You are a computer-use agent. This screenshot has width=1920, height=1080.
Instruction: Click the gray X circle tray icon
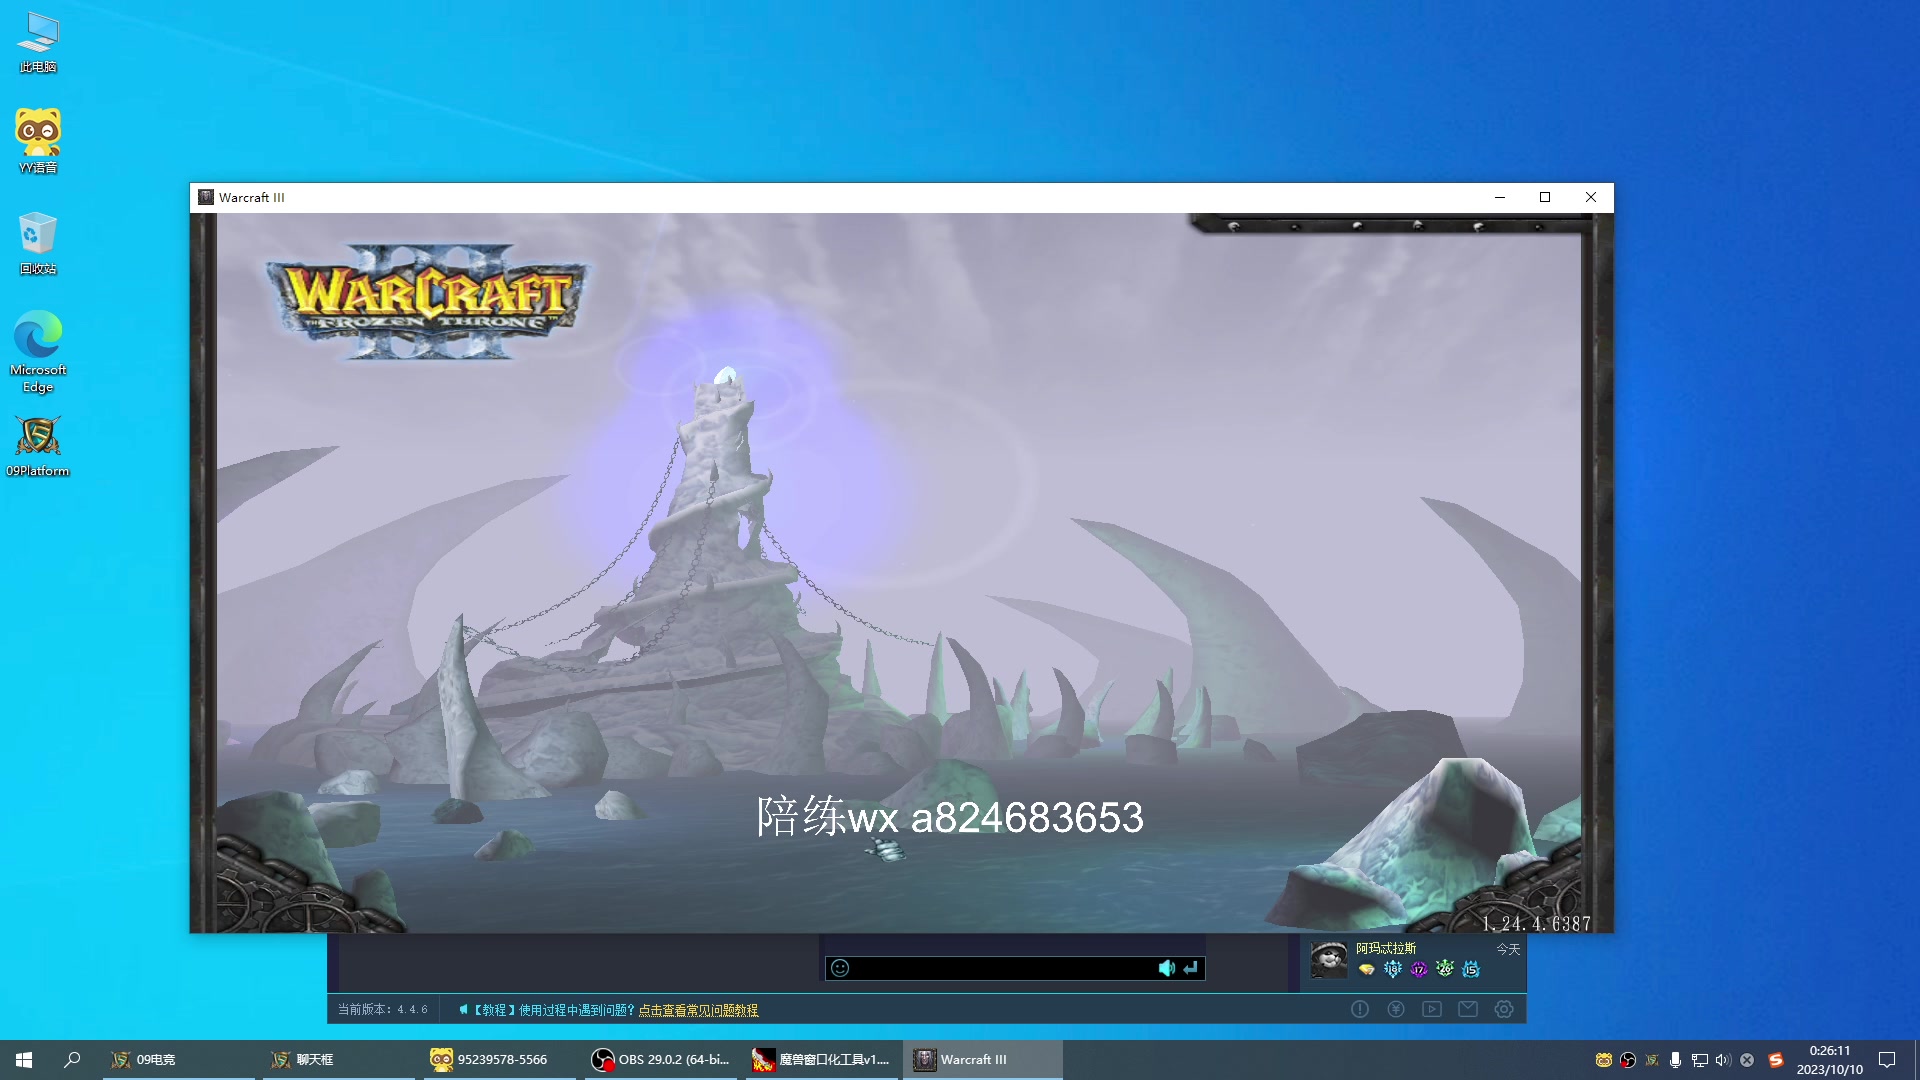coord(1747,1060)
